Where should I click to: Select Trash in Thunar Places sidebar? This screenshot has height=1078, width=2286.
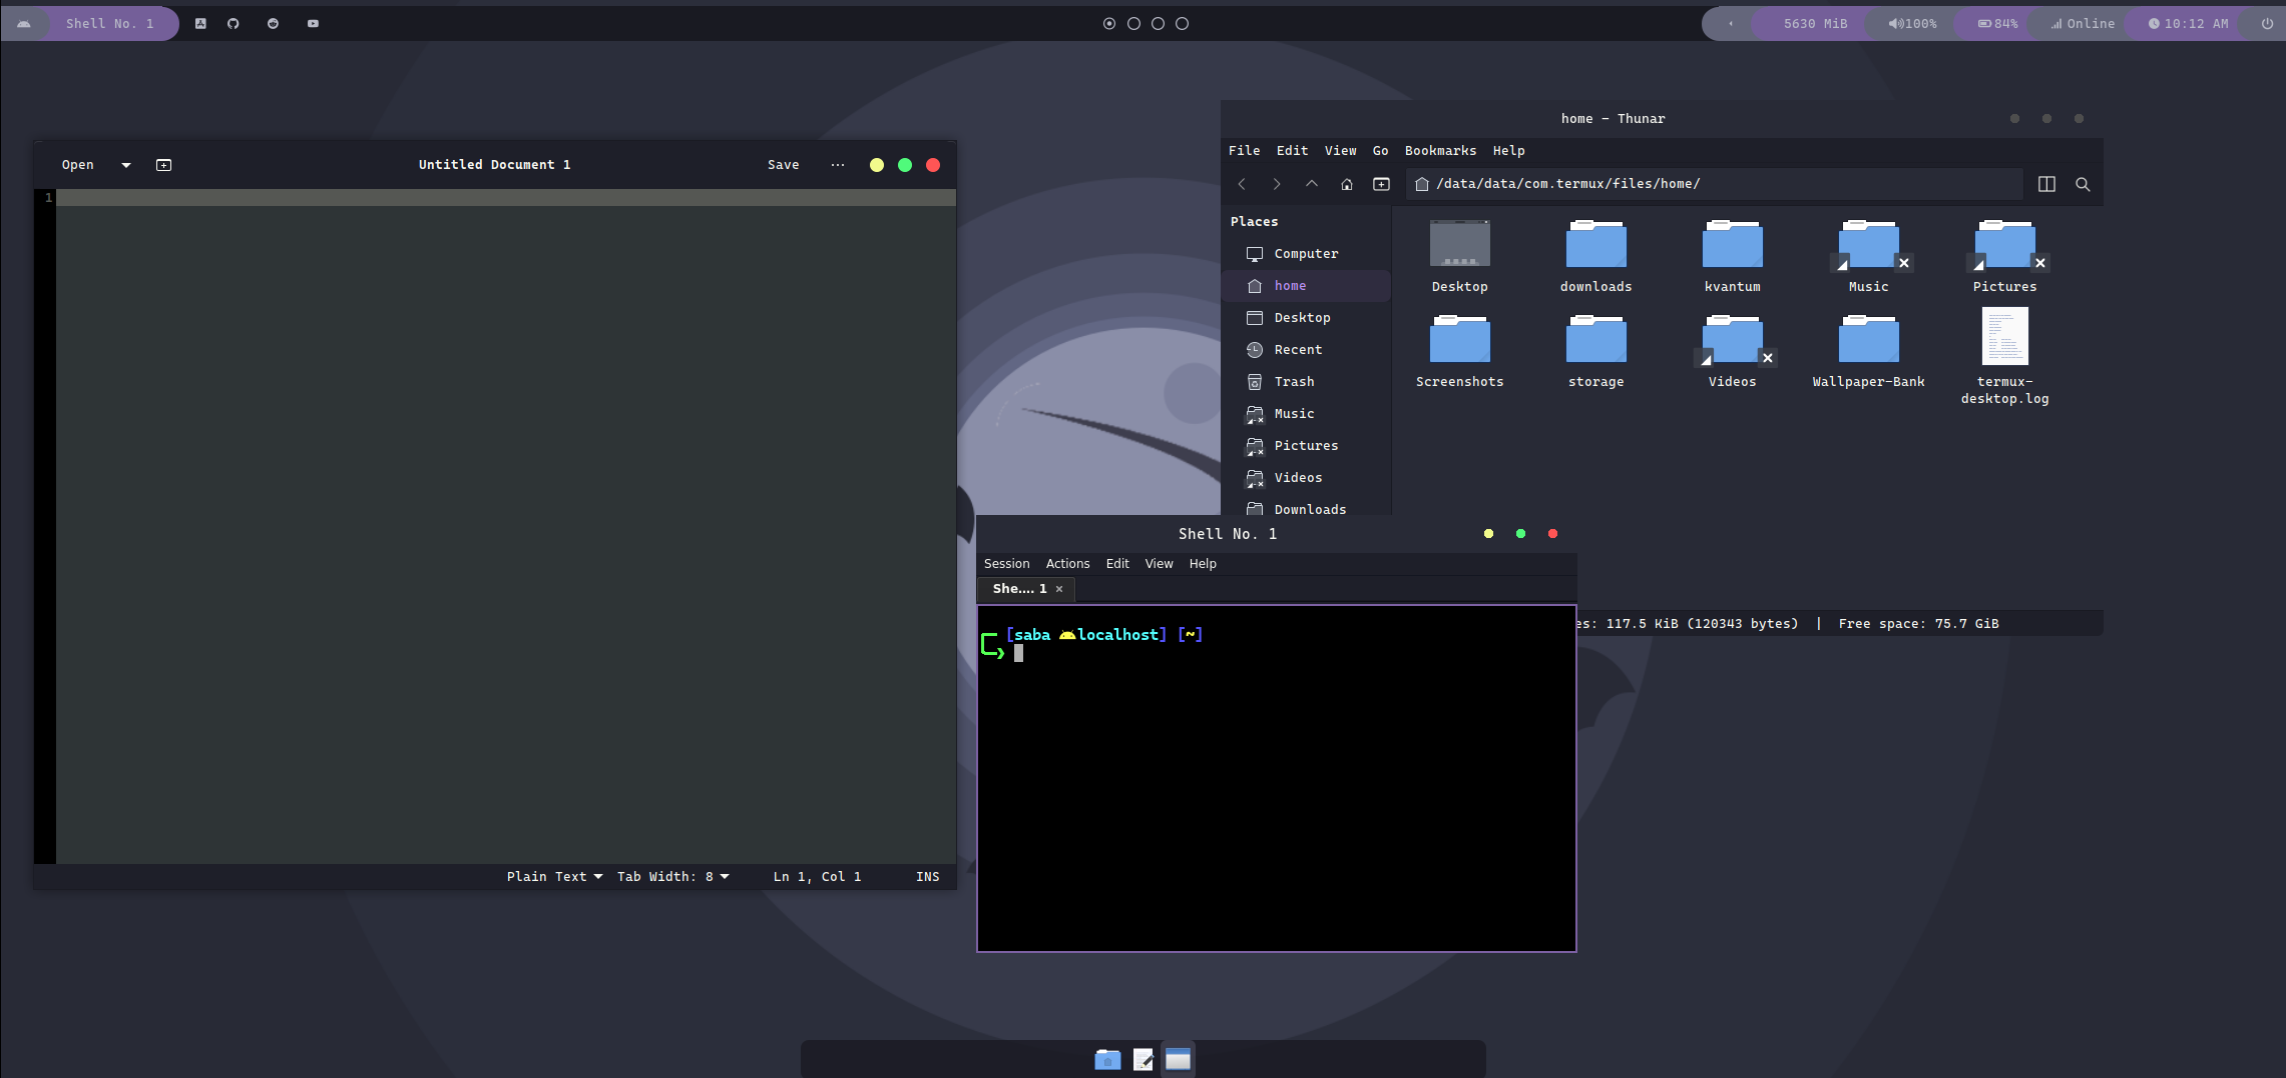(x=1306, y=382)
